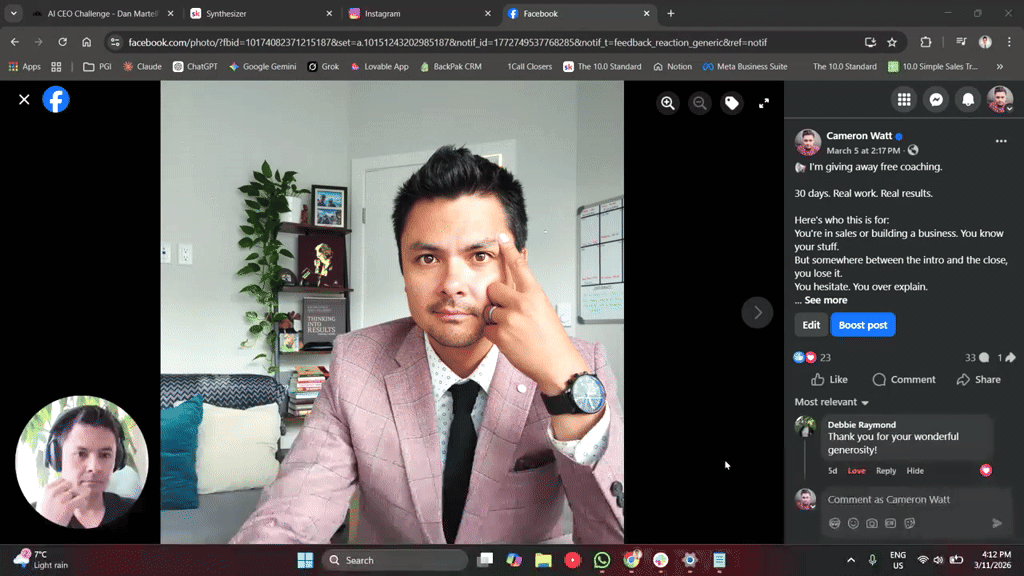Open the weather widget showing Light rain
The height and width of the screenshot is (576, 1024).
(43, 560)
